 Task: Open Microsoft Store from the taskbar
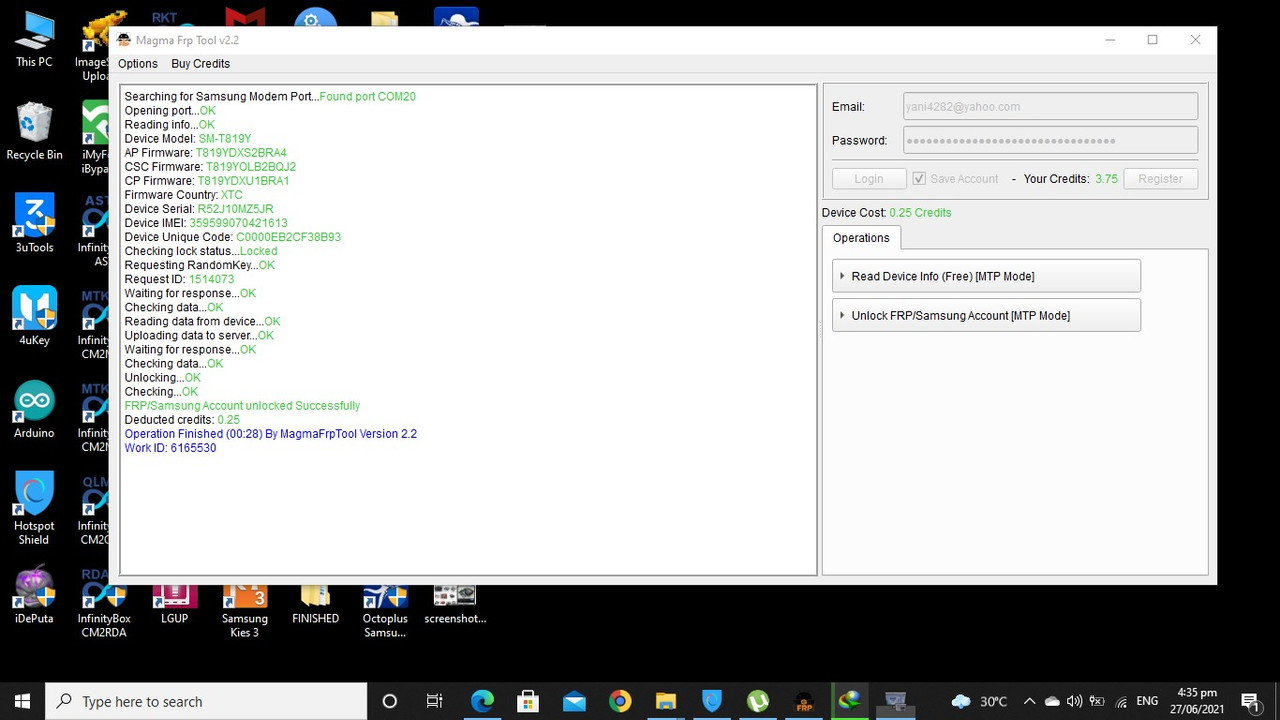click(528, 701)
